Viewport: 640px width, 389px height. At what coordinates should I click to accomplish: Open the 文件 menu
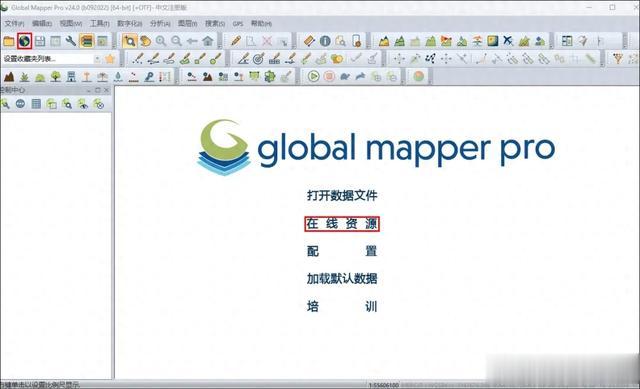[x=14, y=24]
